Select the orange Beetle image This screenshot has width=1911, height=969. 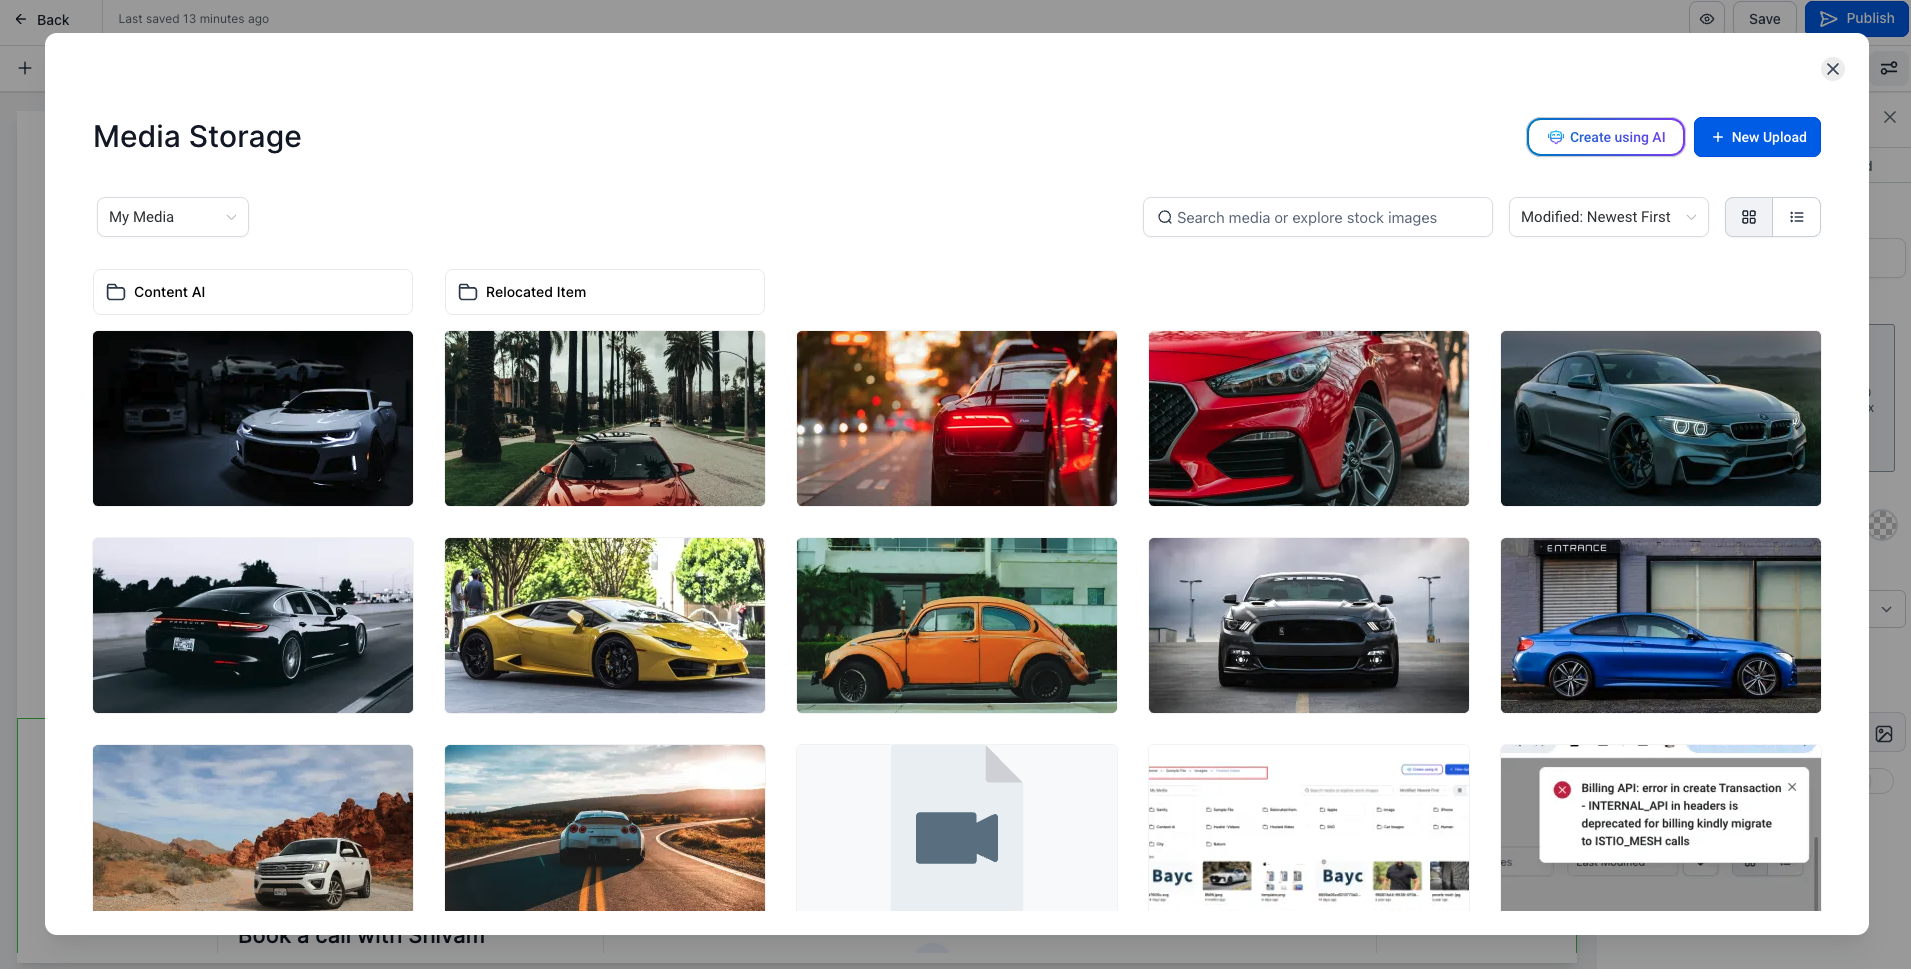(957, 625)
